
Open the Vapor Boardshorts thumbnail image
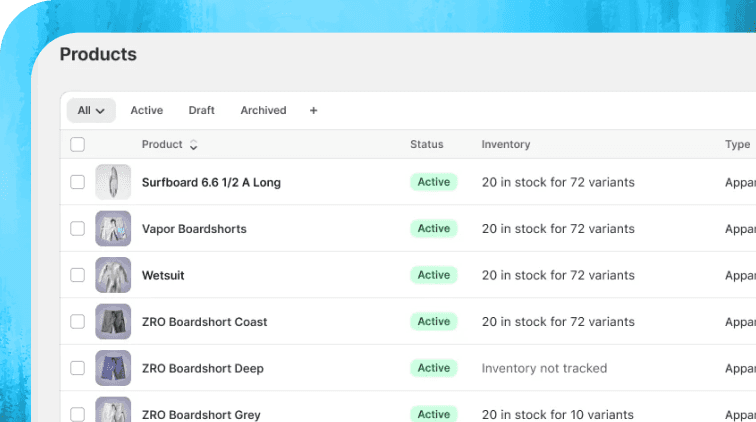113,229
